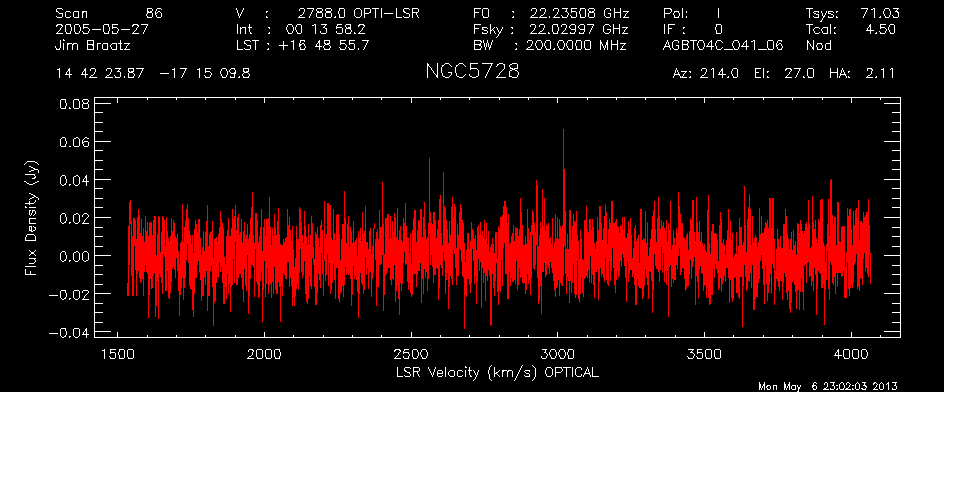Click the 3000 x-axis tick label

pyautogui.click(x=558, y=354)
